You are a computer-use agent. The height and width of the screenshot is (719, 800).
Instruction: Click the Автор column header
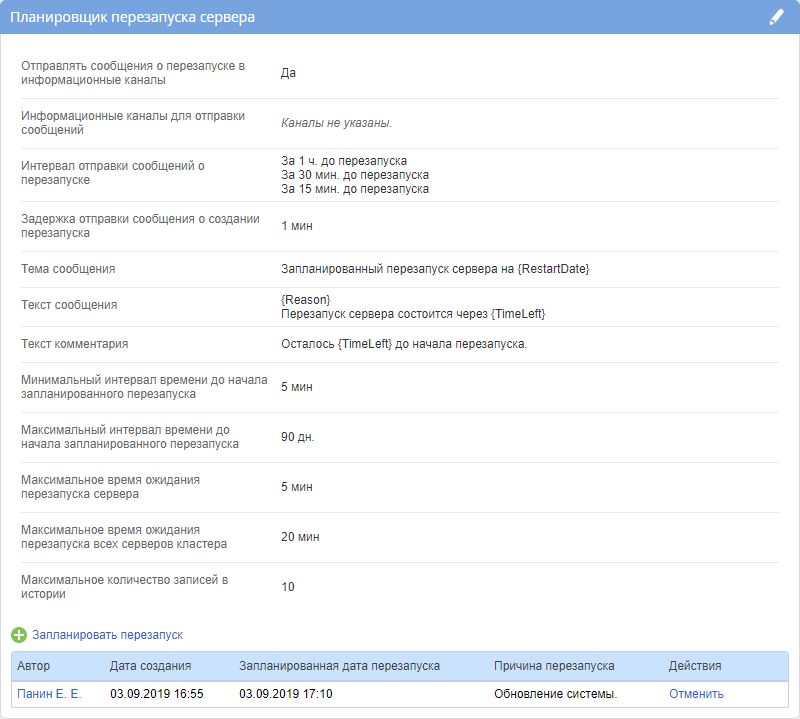click(x=33, y=666)
